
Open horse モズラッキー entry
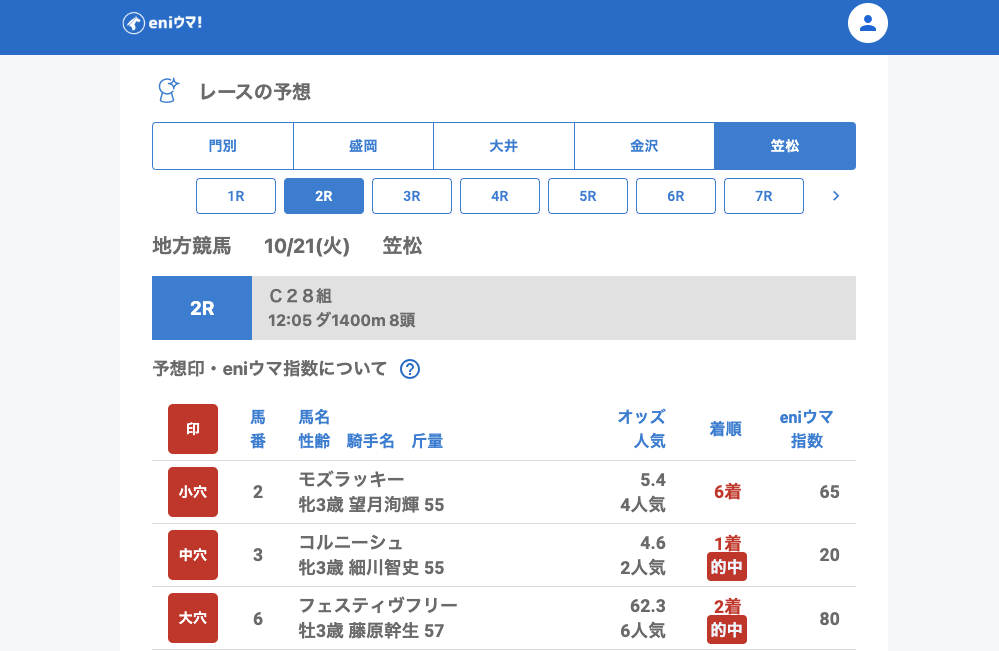pos(351,480)
